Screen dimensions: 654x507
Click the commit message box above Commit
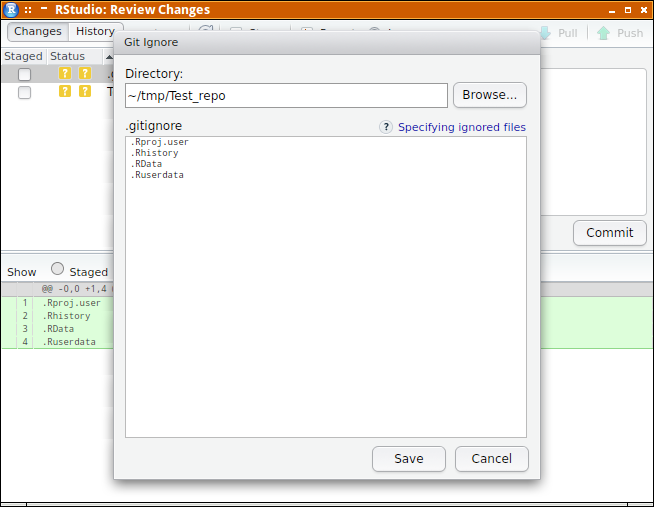pos(593,142)
